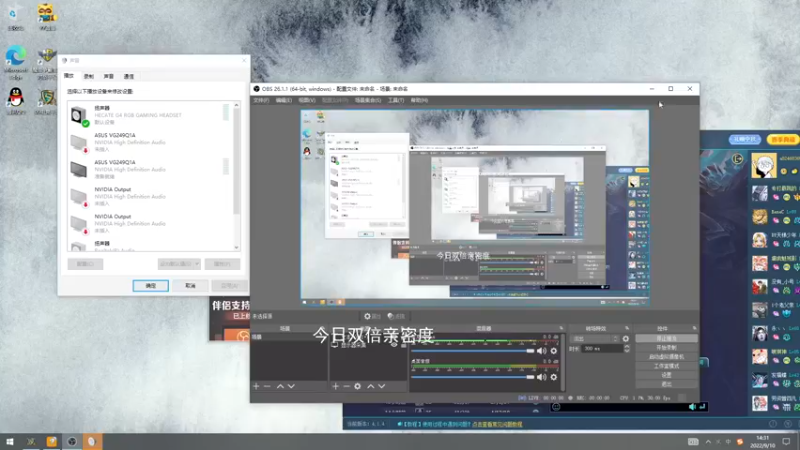Move the scene up in the Scenes panel
The image size is (800, 450).
[x=280, y=386]
